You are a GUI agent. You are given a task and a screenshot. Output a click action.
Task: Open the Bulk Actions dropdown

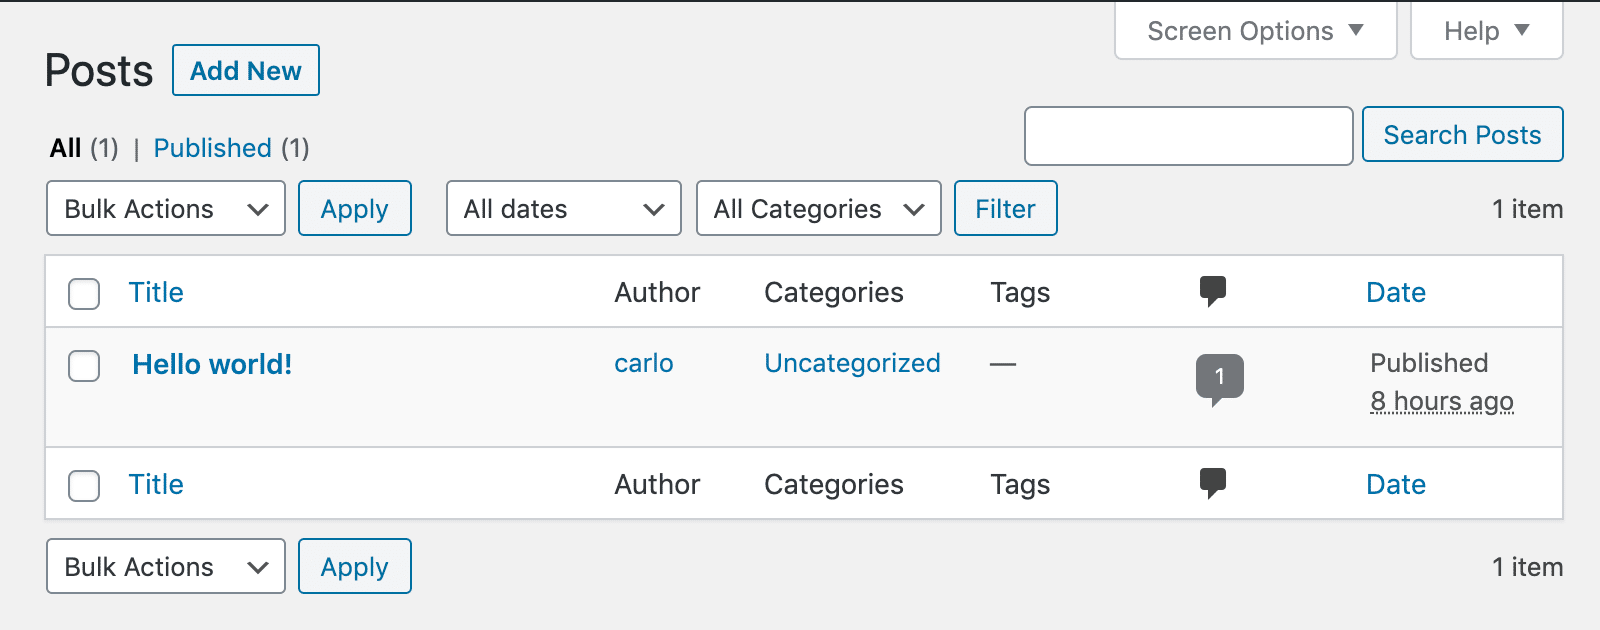coord(165,208)
